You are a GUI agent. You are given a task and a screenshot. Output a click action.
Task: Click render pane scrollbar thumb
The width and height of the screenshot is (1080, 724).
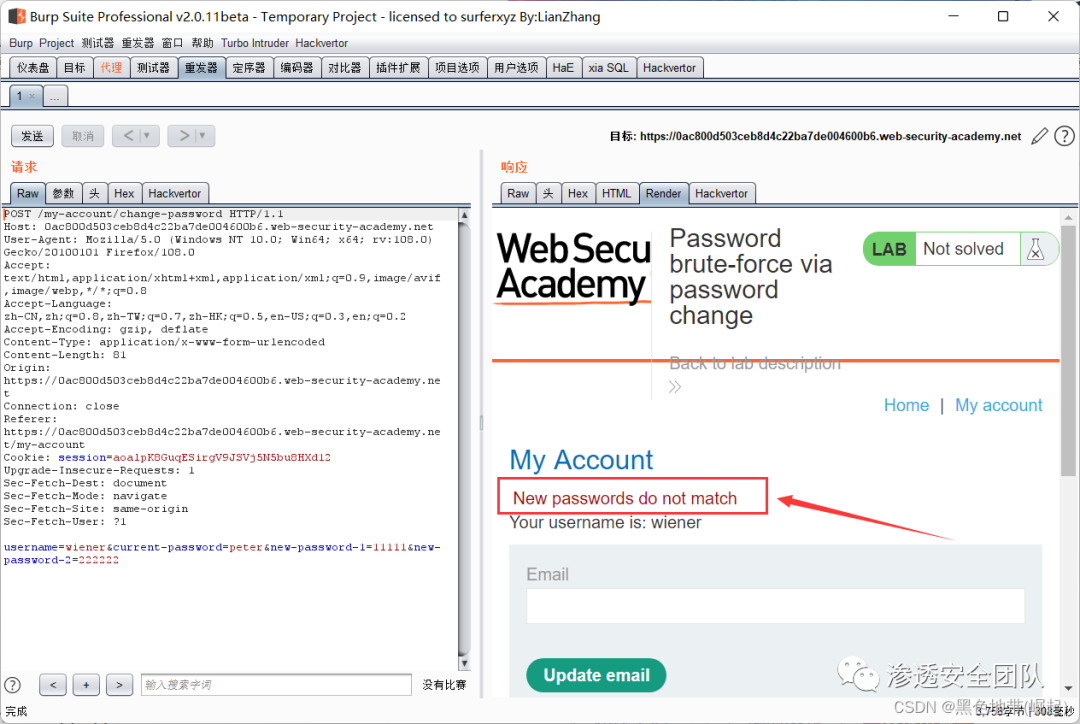[1068, 350]
